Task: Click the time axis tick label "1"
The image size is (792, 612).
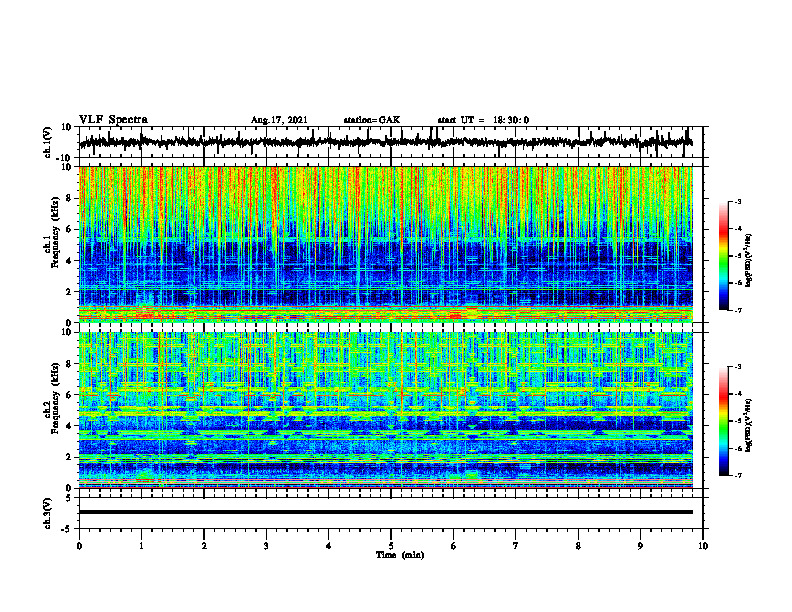Action: click(141, 546)
